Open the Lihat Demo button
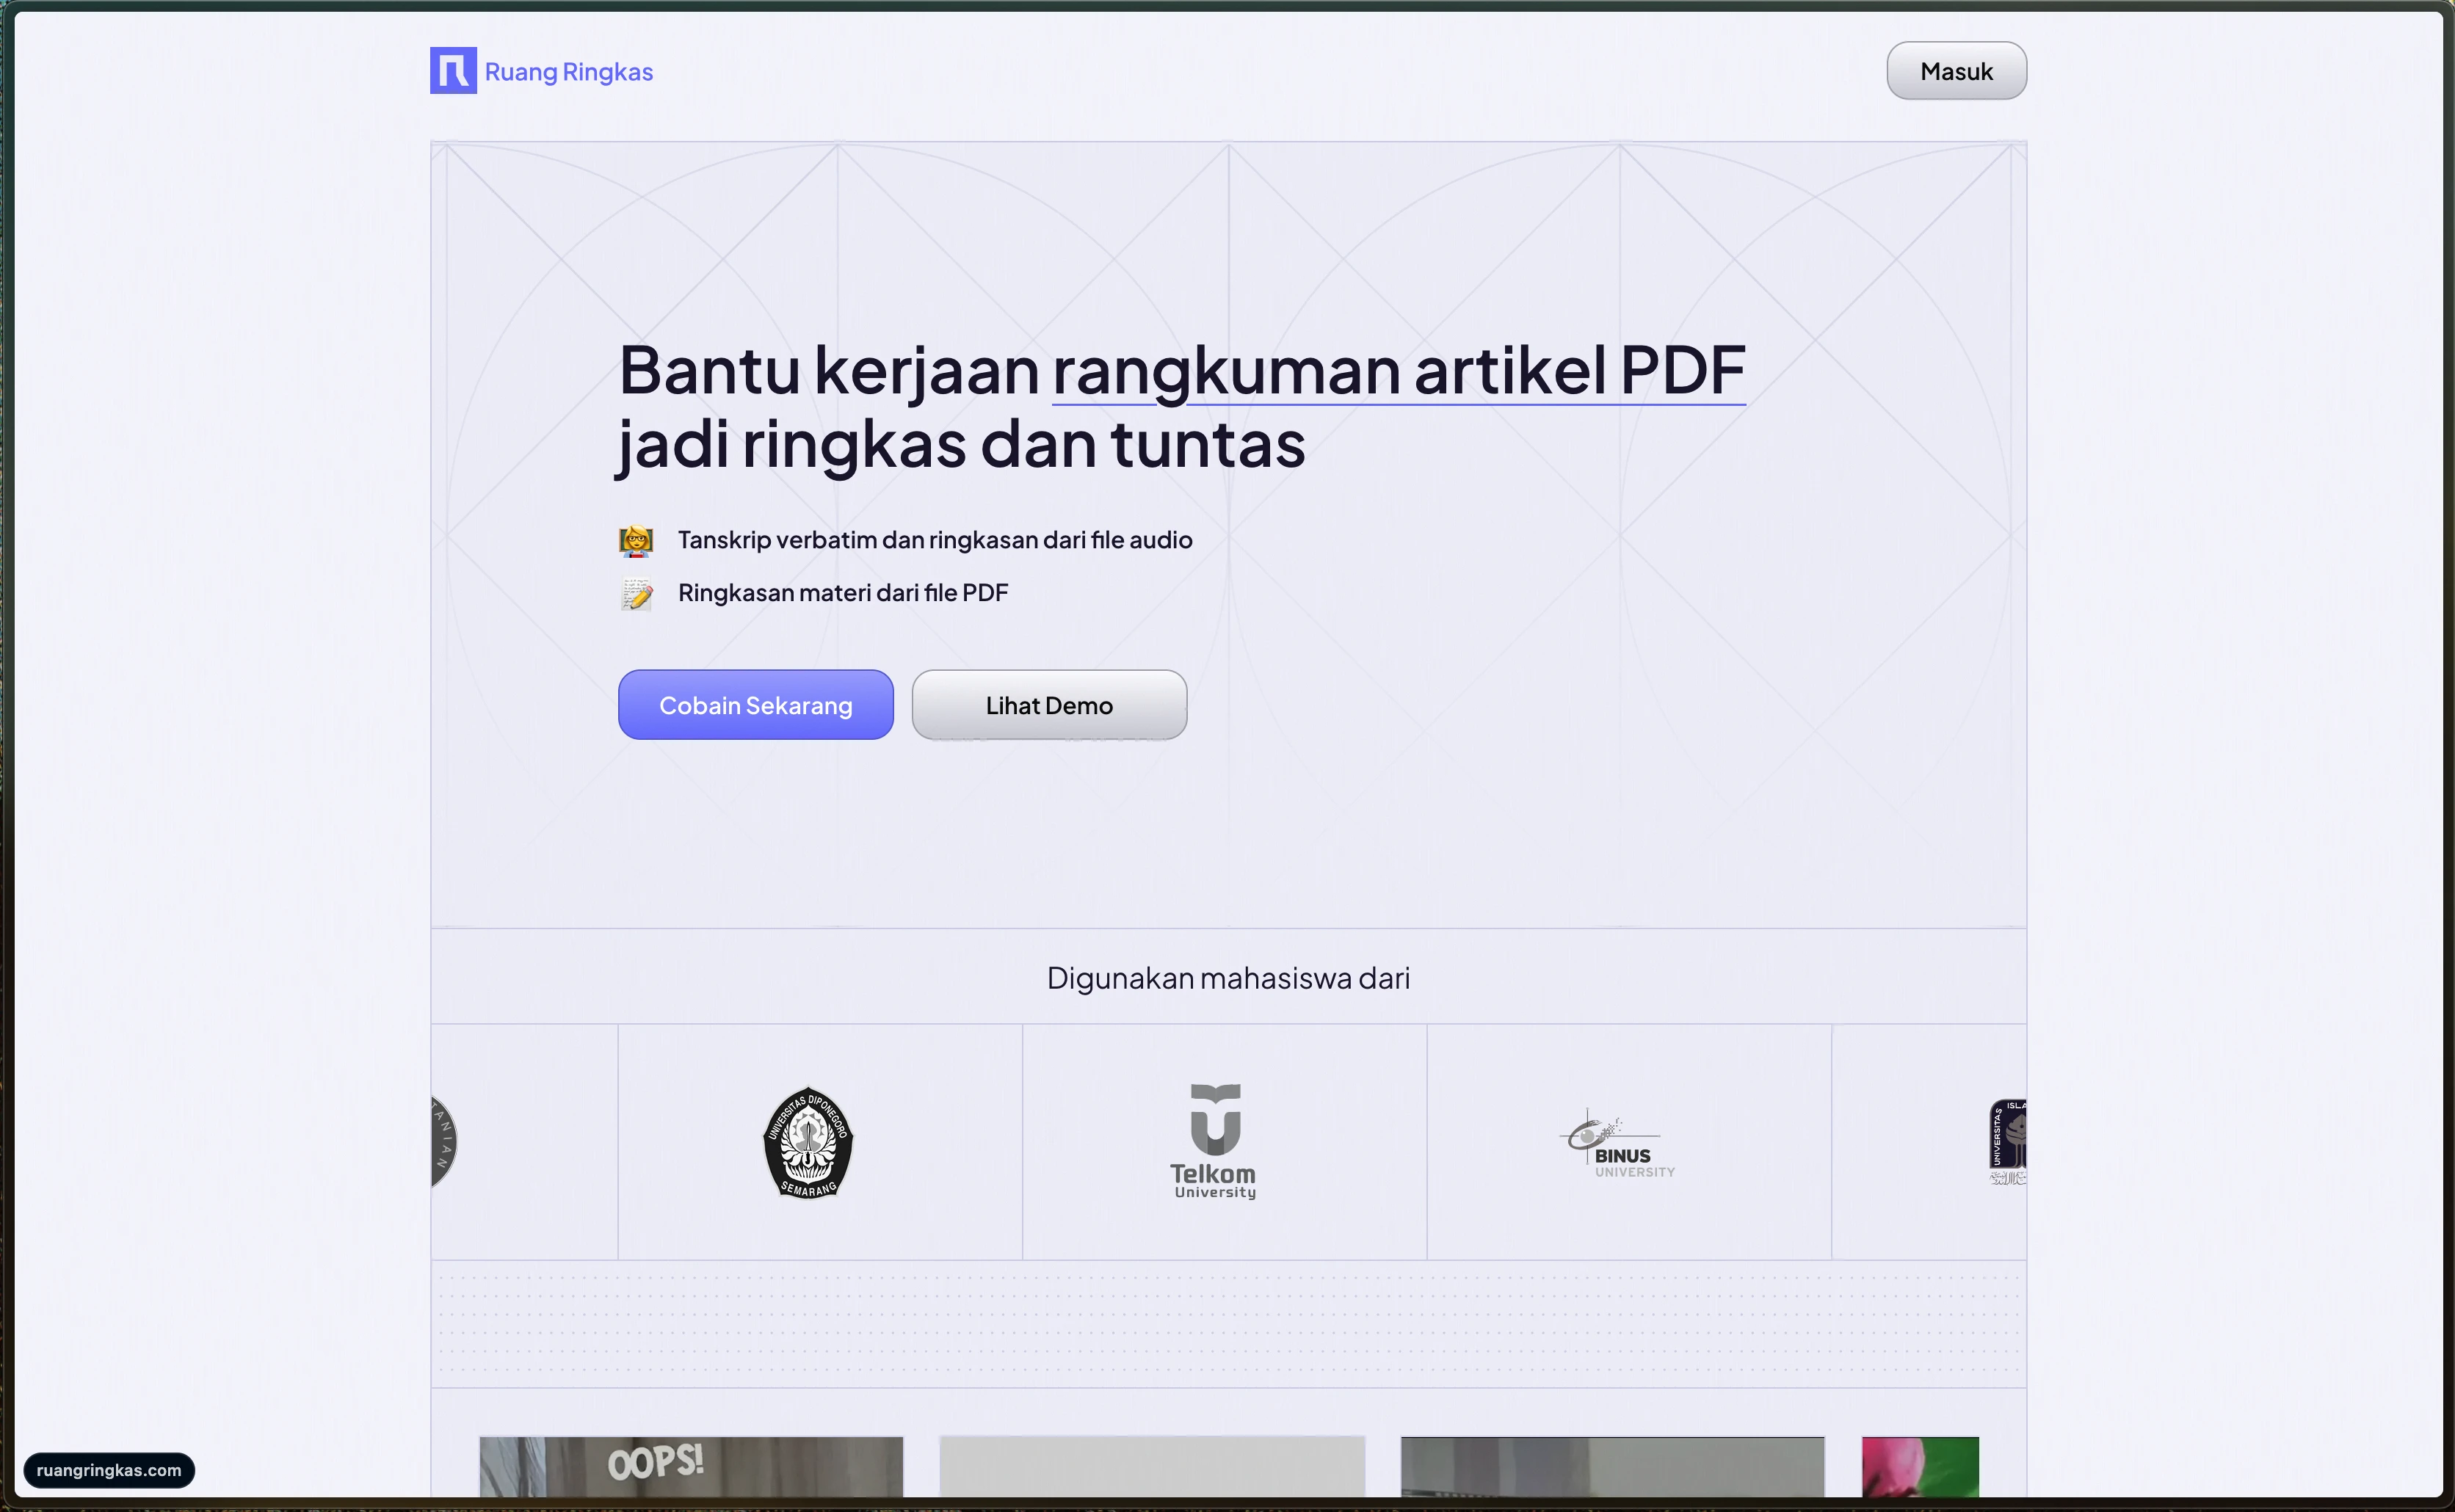This screenshot has height=1512, width=2455. 1049,705
